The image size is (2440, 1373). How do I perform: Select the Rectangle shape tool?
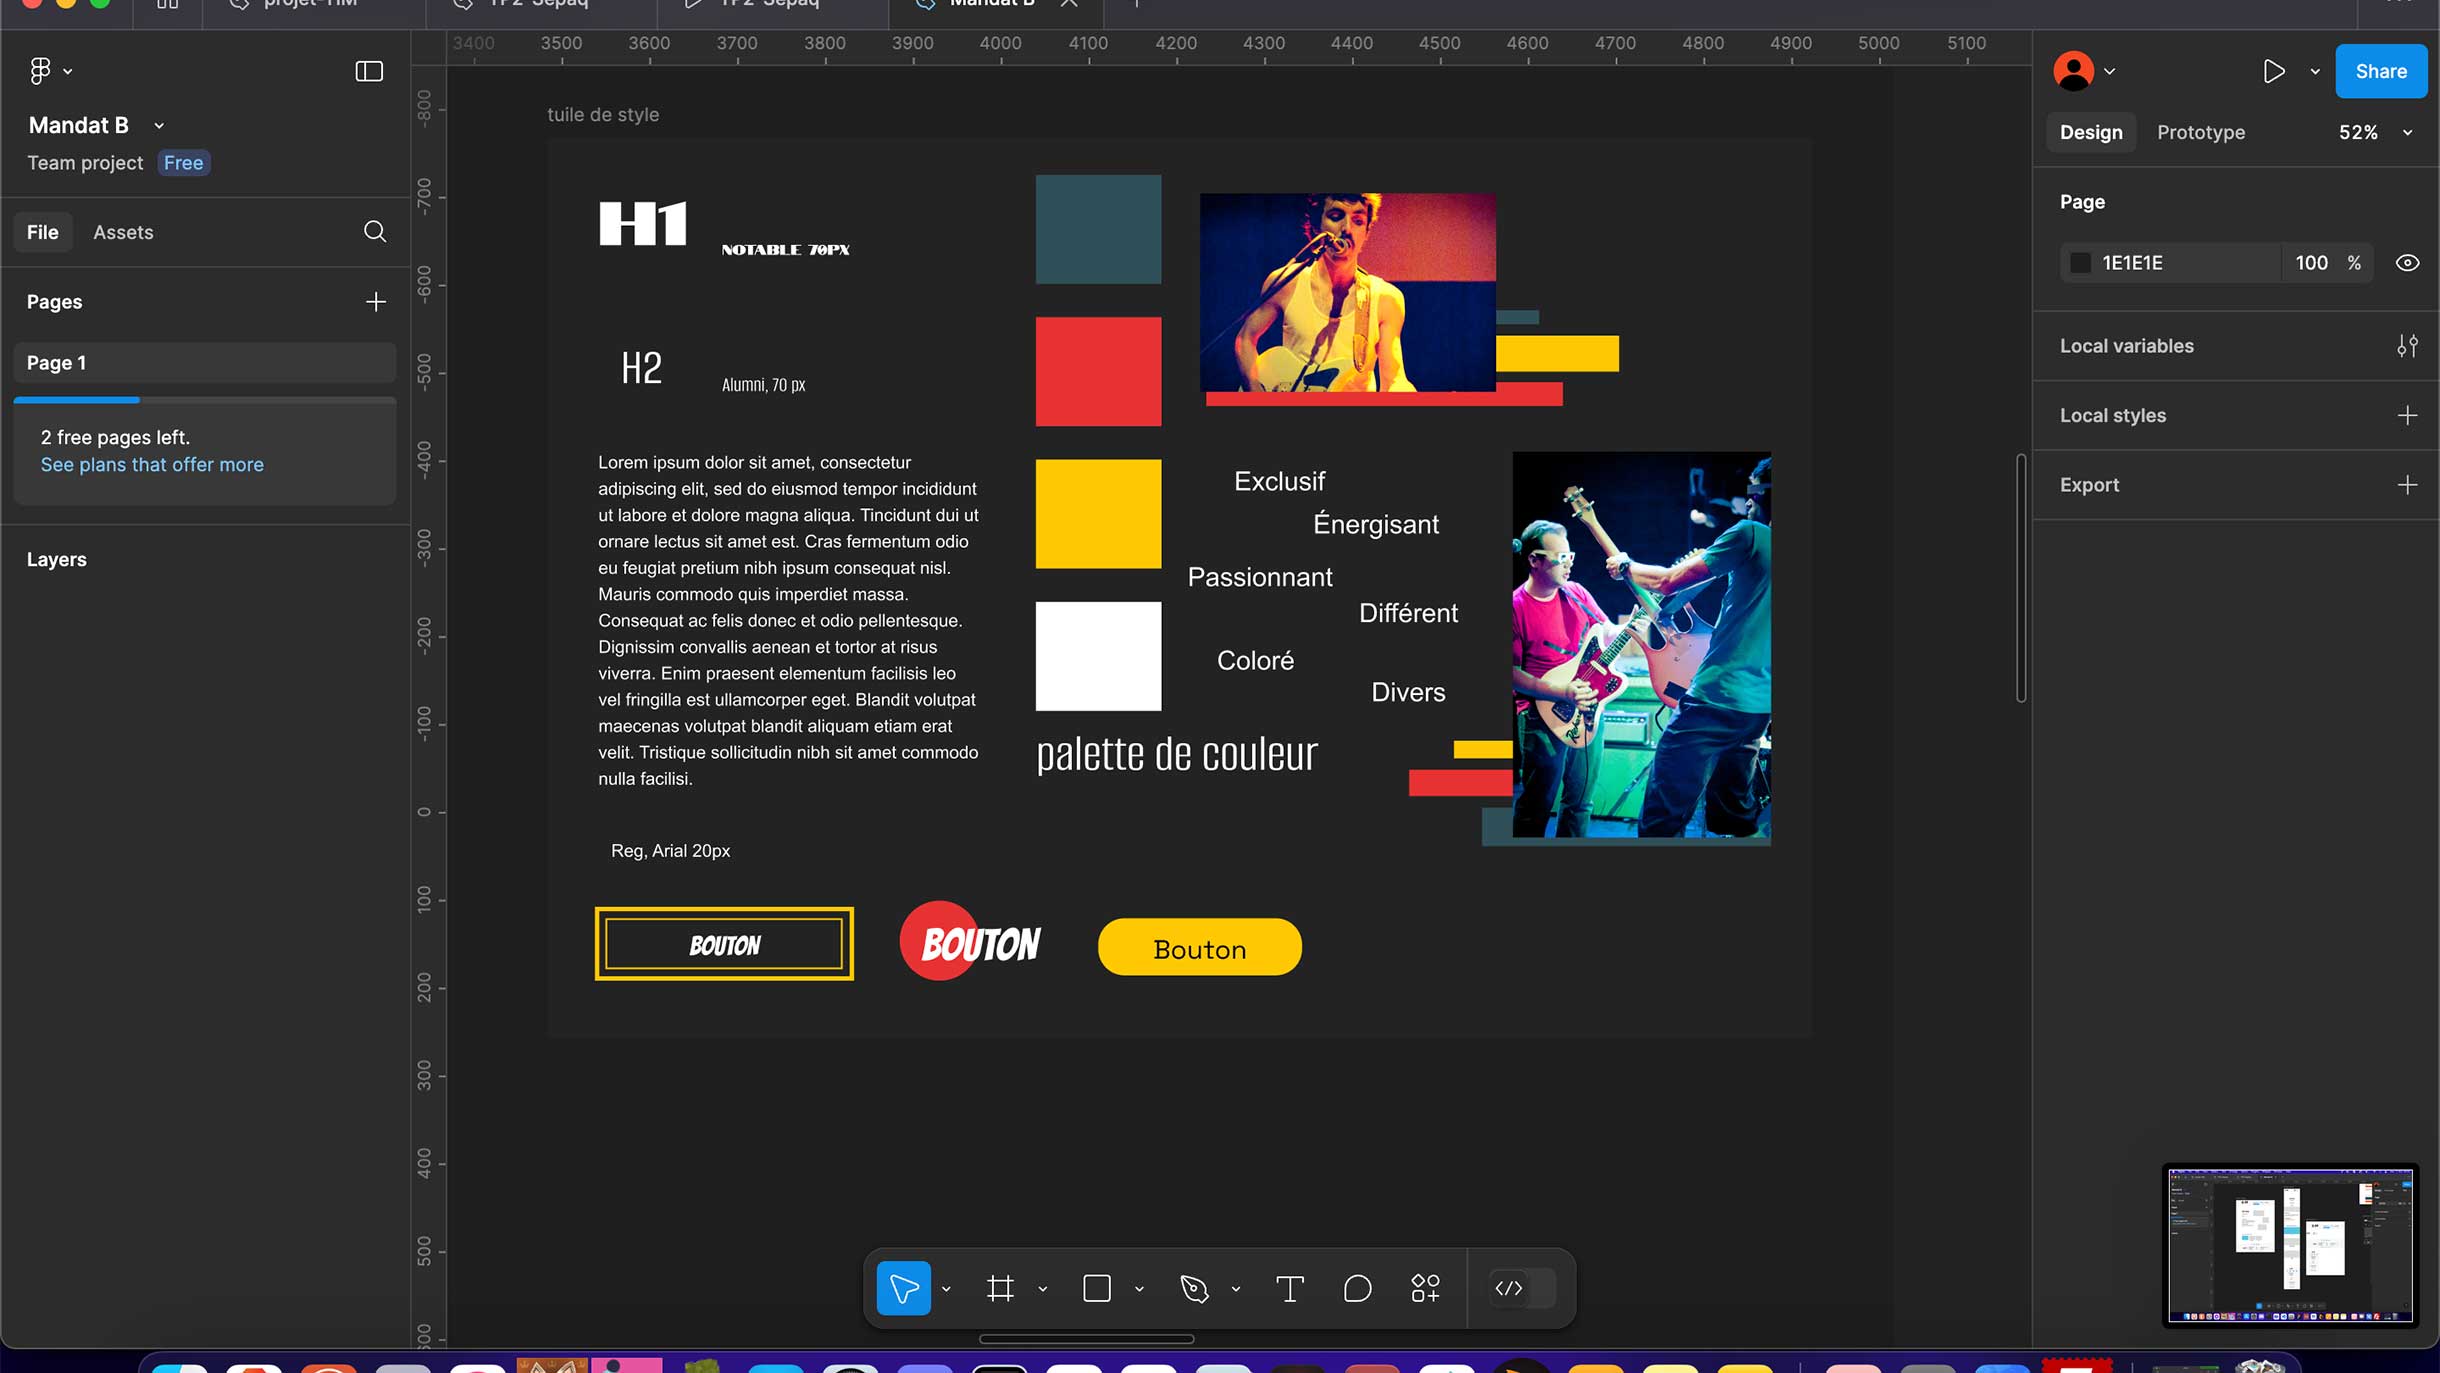click(1097, 1288)
